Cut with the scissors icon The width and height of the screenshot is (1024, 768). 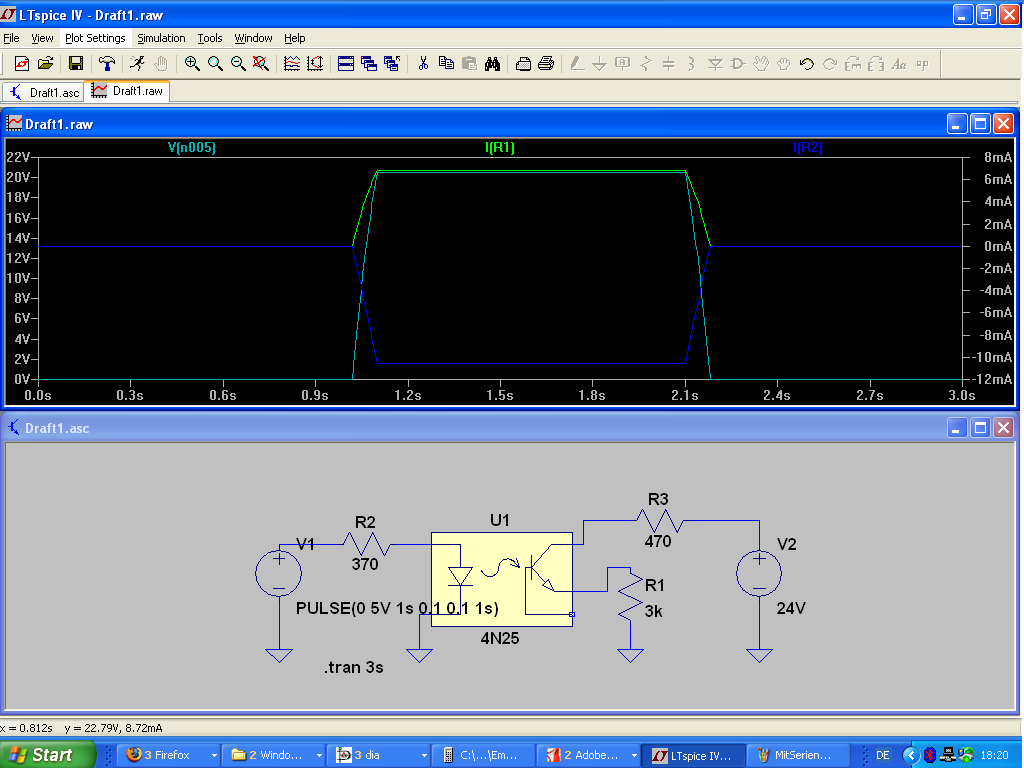tap(423, 64)
